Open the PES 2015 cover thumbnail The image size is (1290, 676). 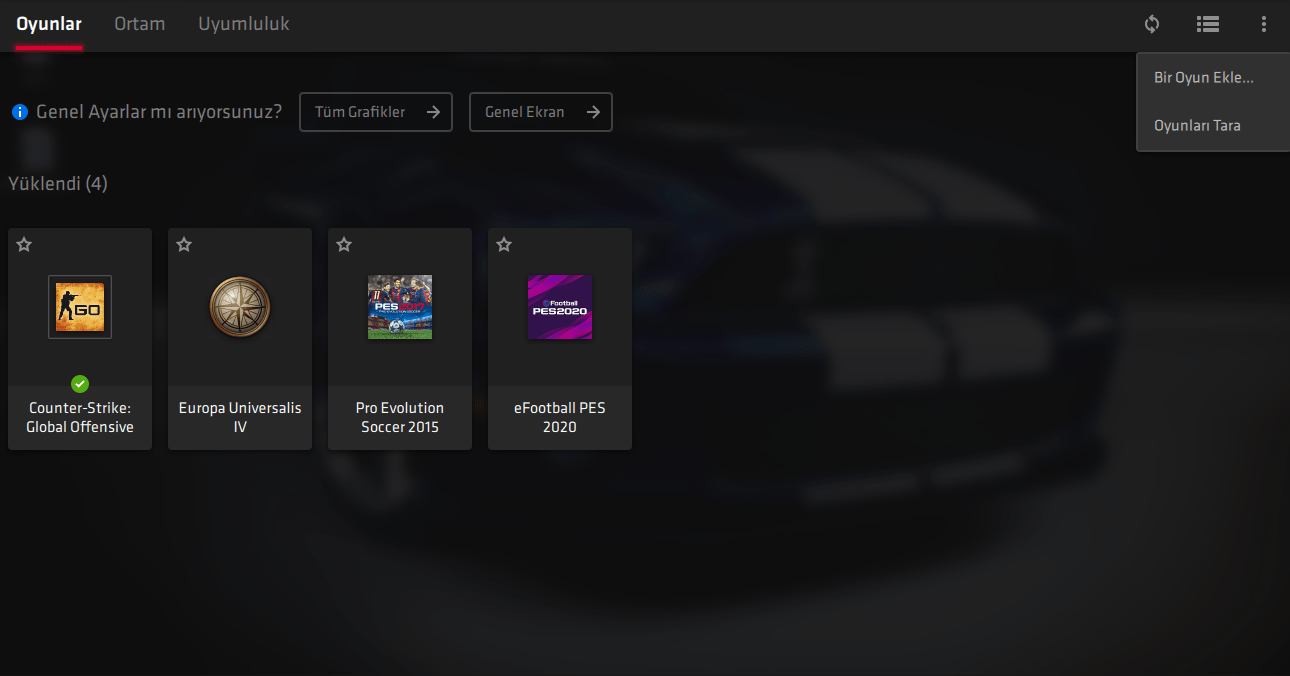pos(400,307)
